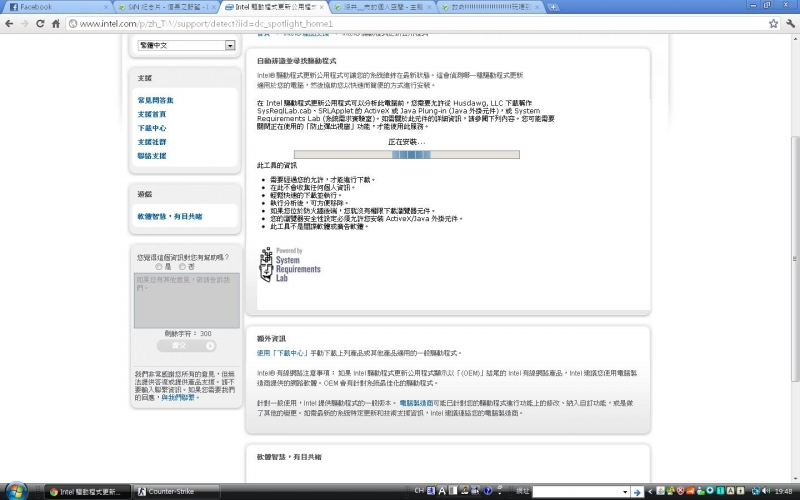The width and height of the screenshot is (800, 500).
Task: Click the arrow icon on the feedback submit button
Action: pyautogui.click(x=210, y=346)
